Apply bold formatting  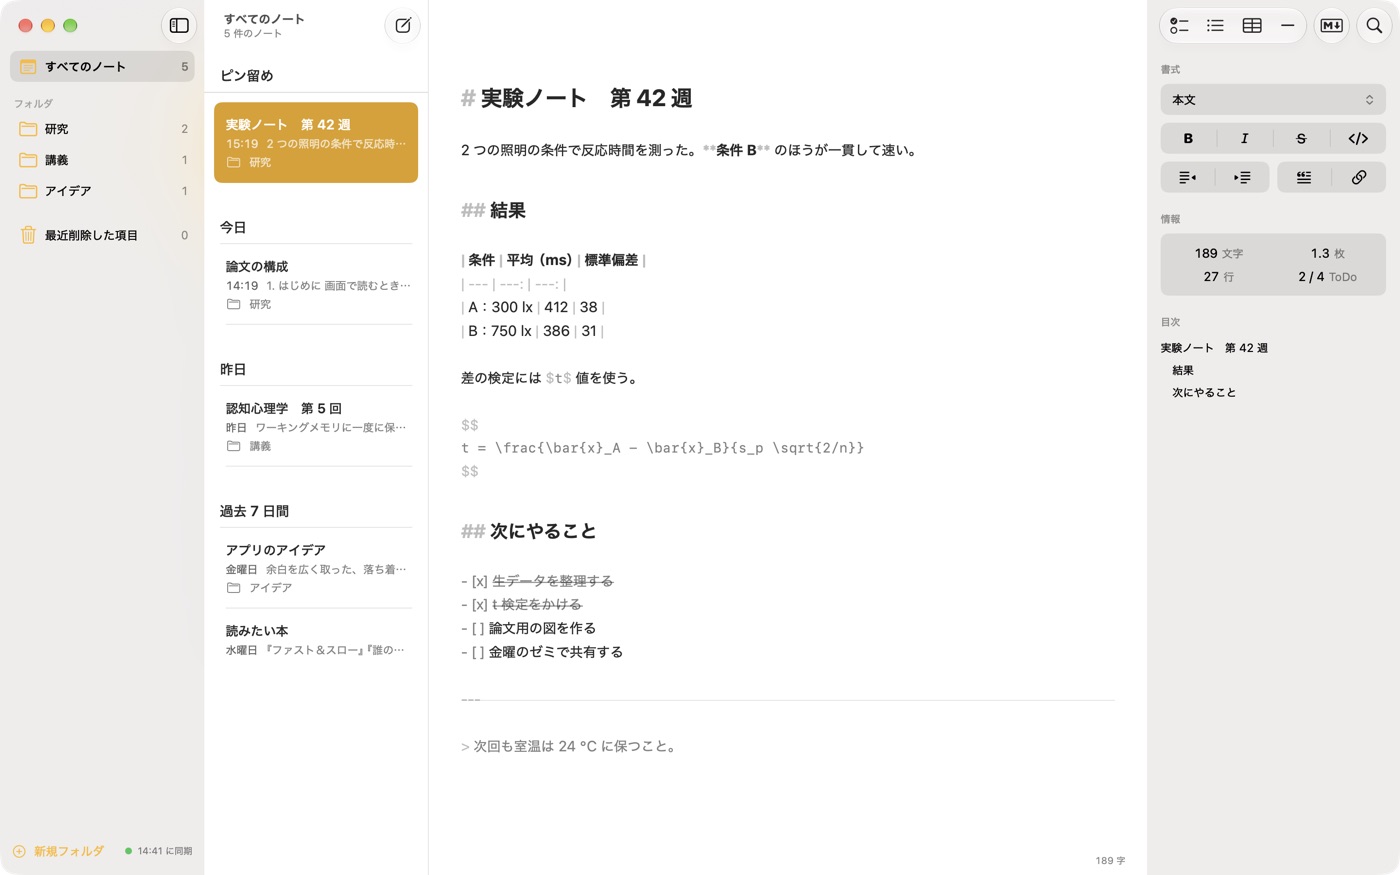(1188, 139)
